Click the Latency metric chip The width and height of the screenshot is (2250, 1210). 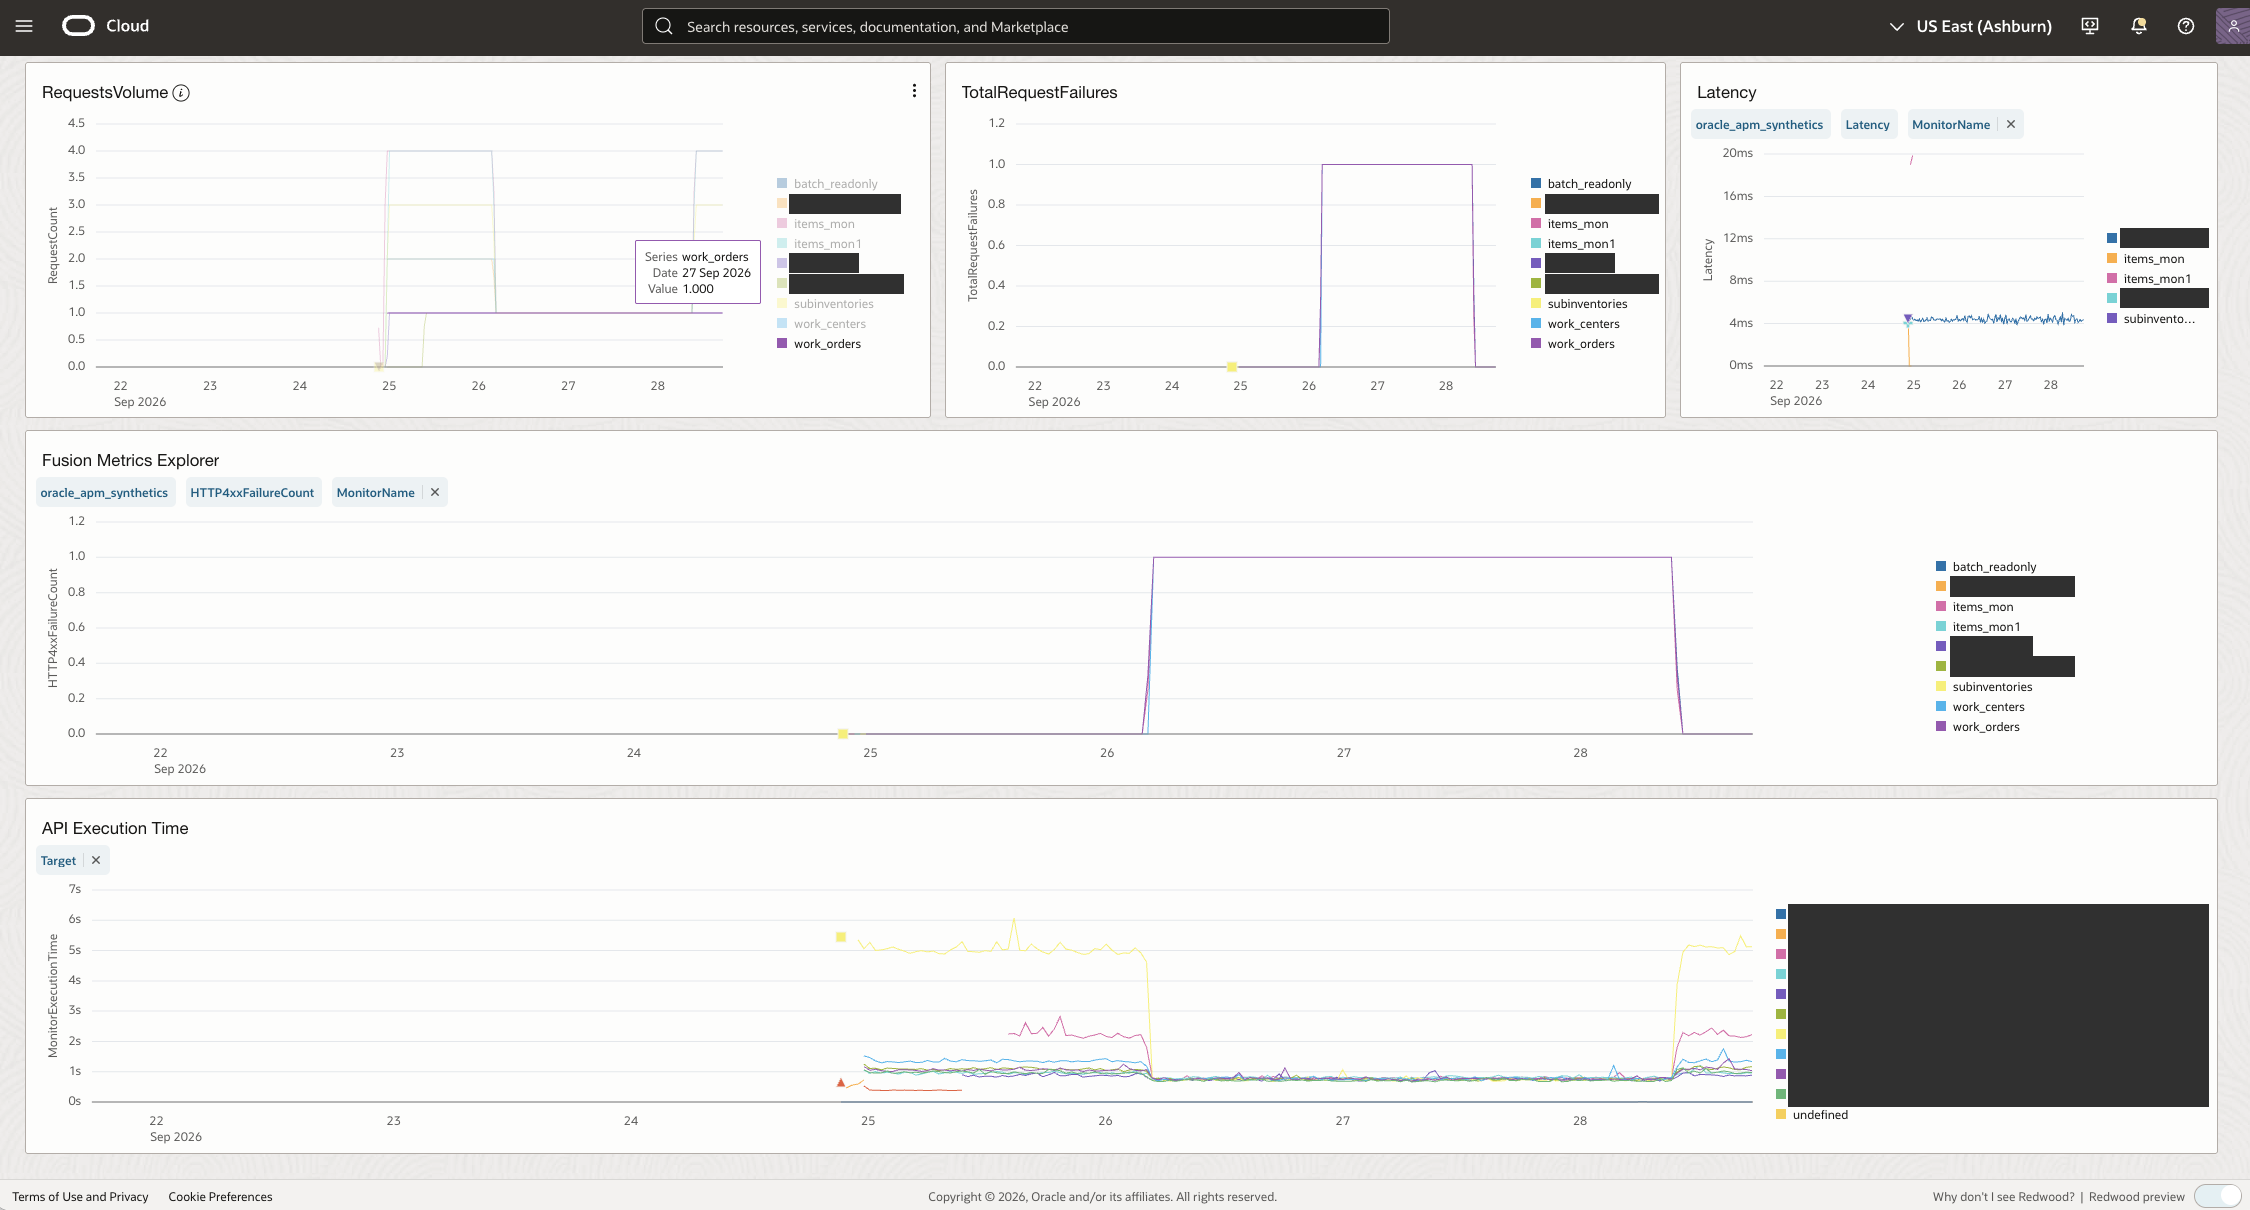(x=1867, y=124)
